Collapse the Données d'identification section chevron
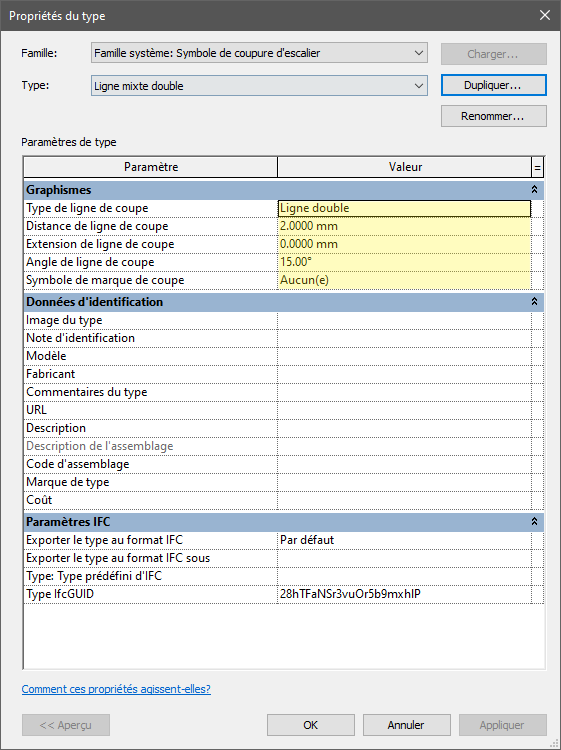Image resolution: width=561 pixels, height=750 pixels. (534, 302)
